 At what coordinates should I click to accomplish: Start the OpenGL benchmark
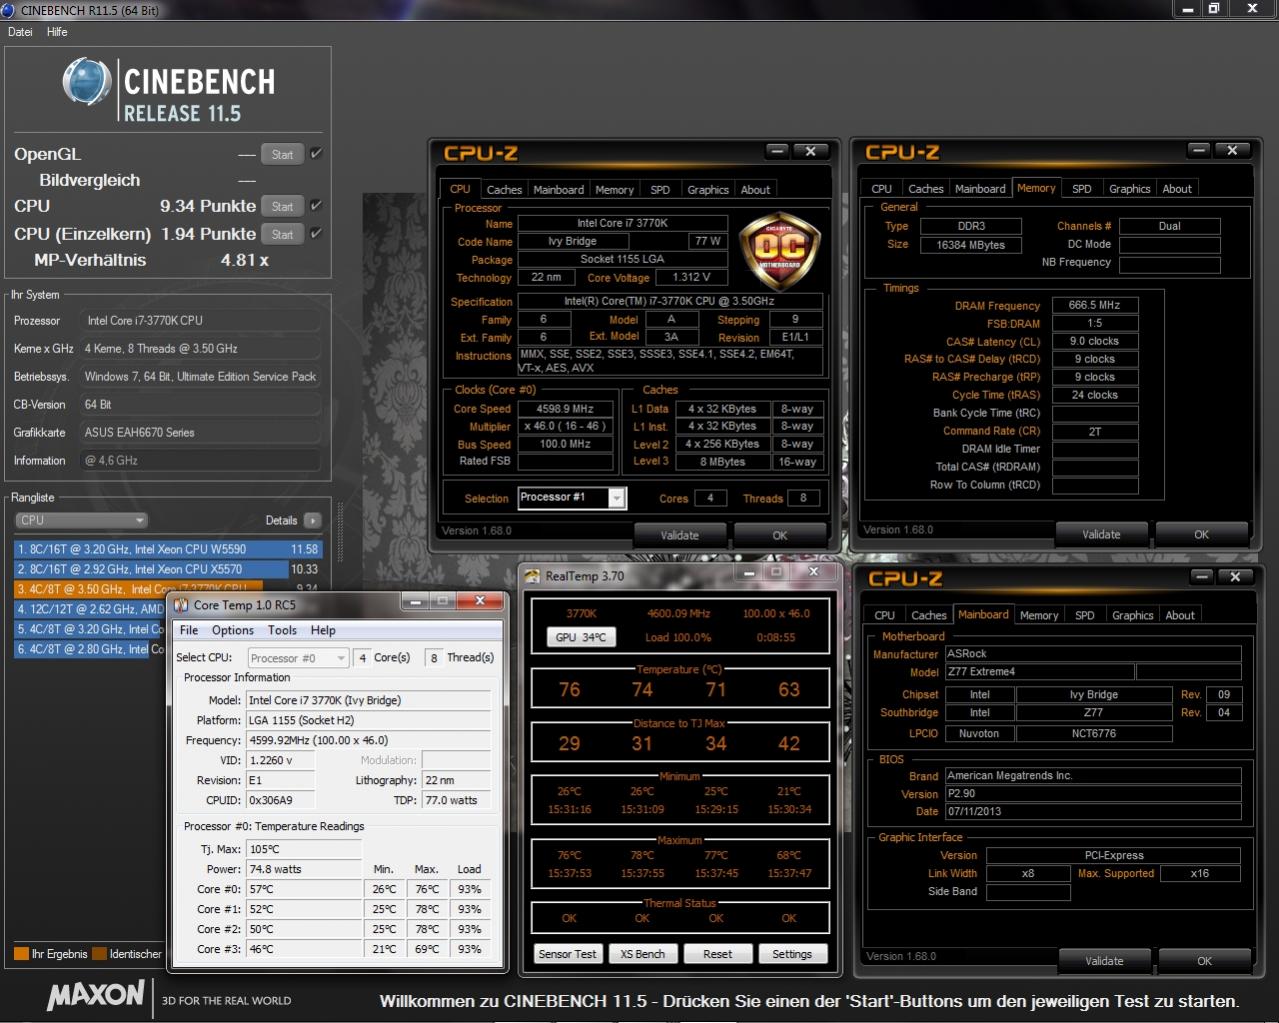282,155
